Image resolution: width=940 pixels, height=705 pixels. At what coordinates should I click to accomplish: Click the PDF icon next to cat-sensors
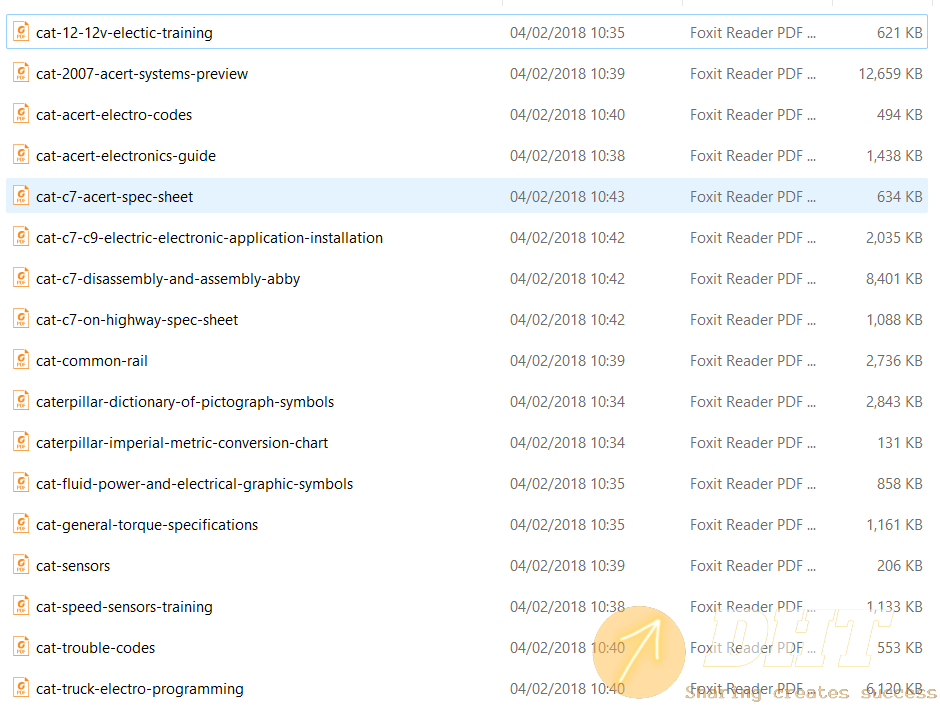pyautogui.click(x=21, y=564)
